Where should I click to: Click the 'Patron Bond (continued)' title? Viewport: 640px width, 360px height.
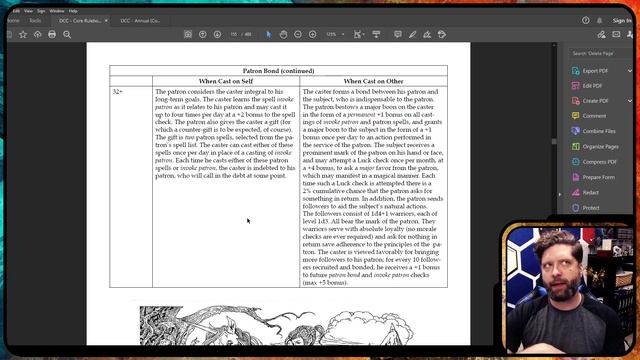(x=278, y=71)
